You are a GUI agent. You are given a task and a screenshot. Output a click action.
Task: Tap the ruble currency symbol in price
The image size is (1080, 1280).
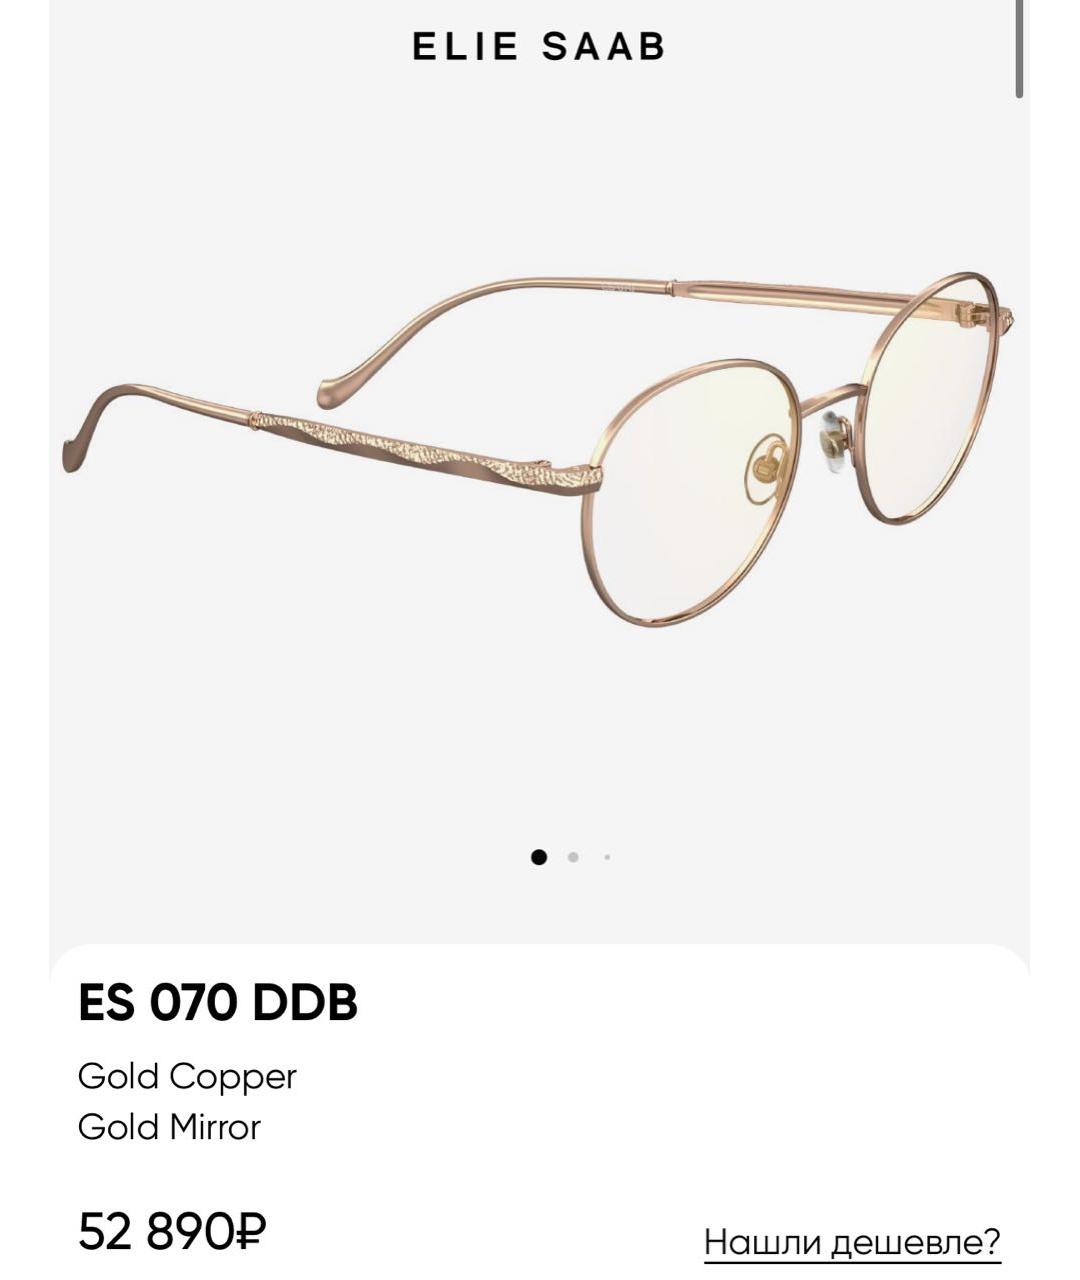coord(250,1232)
